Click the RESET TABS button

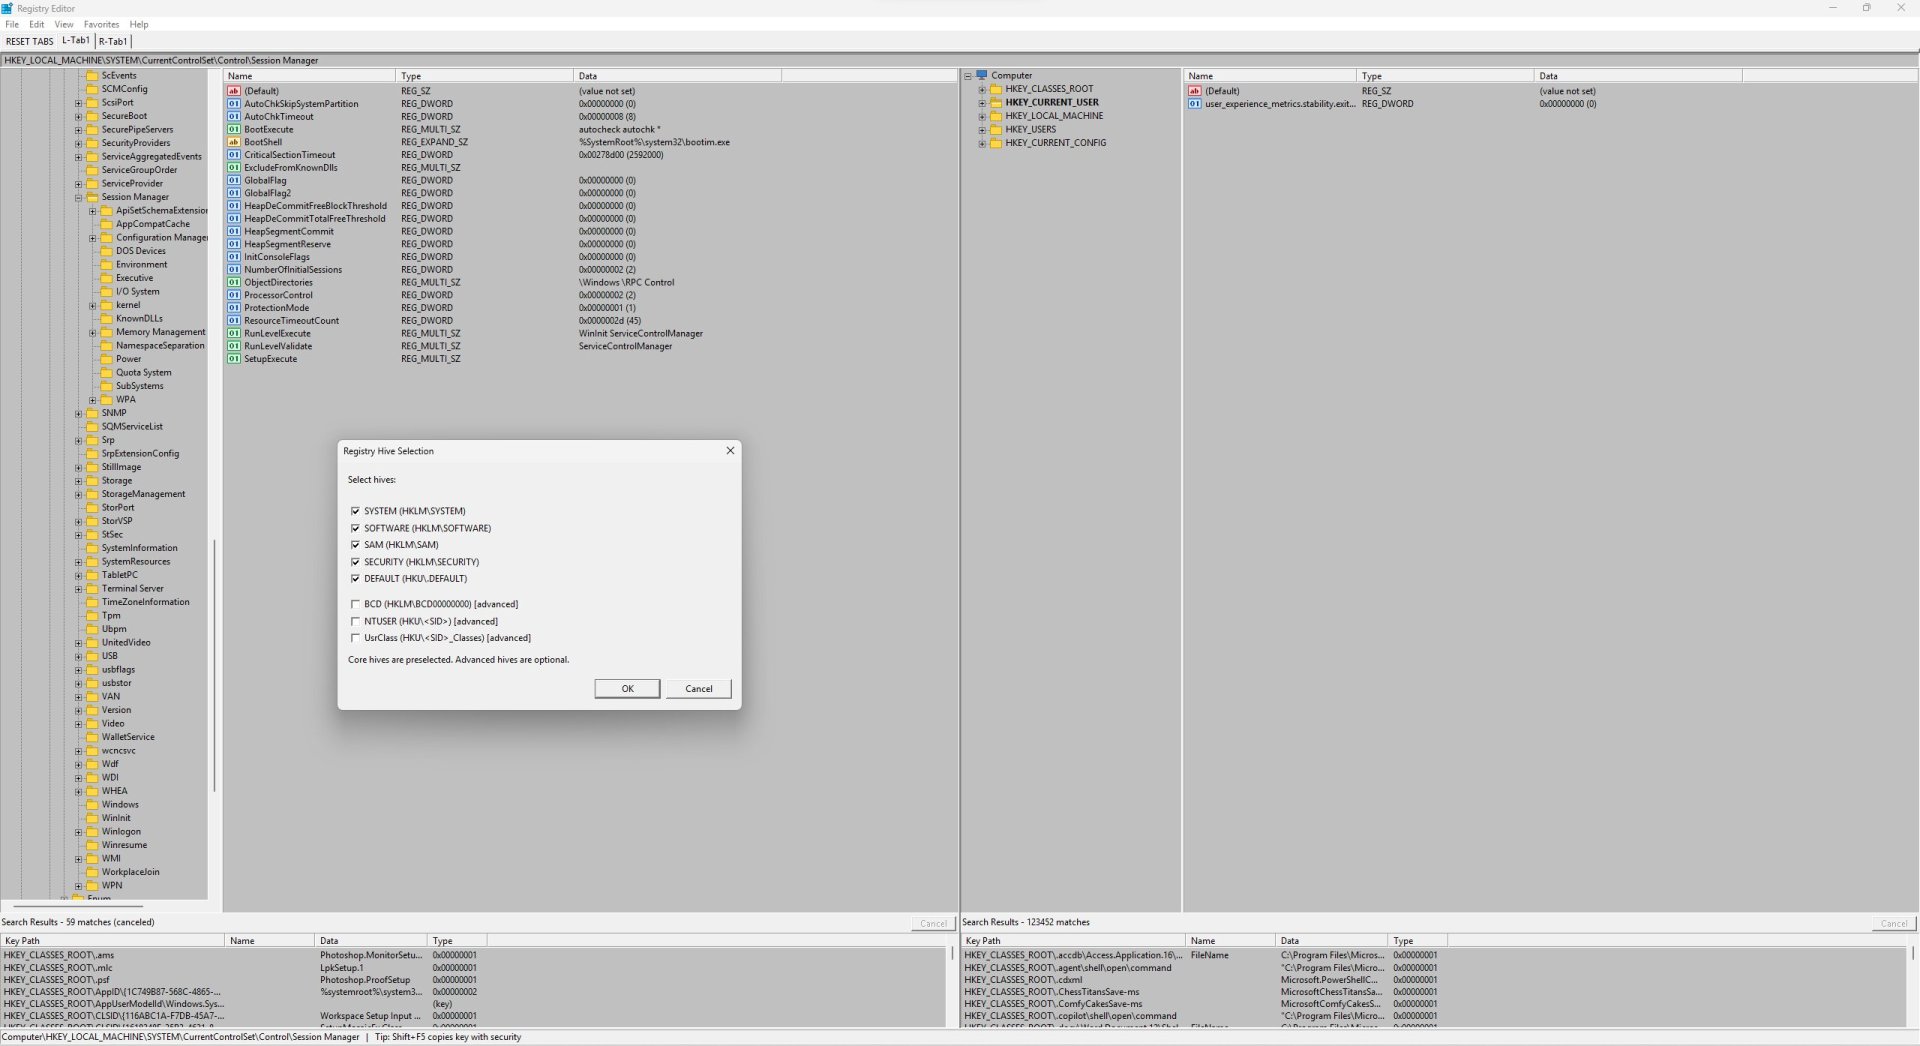tap(29, 41)
